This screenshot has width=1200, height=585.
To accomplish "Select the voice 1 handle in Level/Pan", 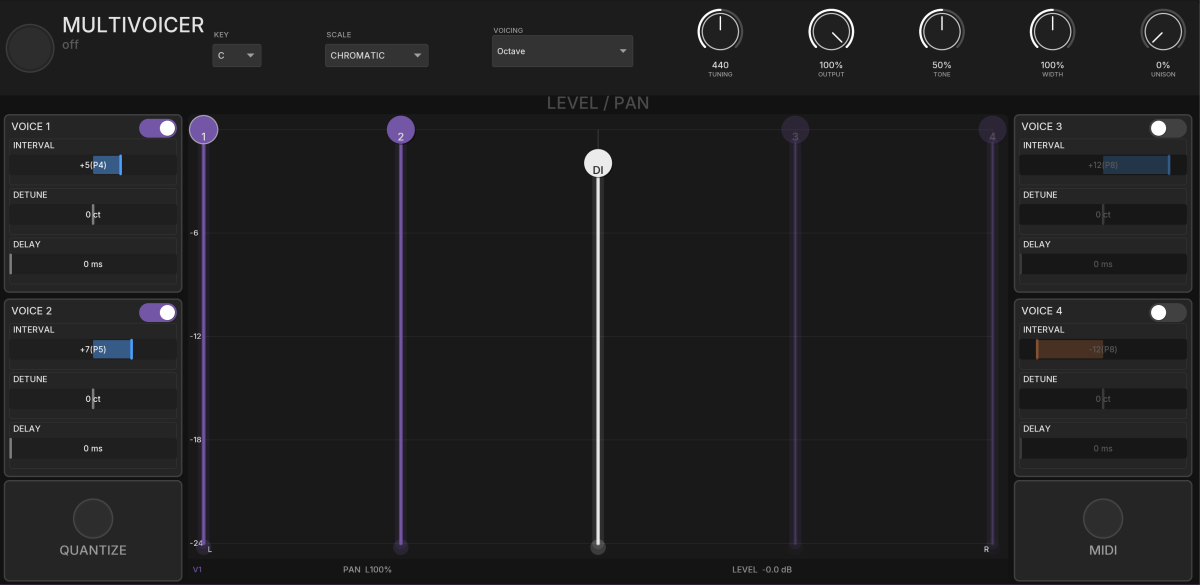I will pos(204,131).
